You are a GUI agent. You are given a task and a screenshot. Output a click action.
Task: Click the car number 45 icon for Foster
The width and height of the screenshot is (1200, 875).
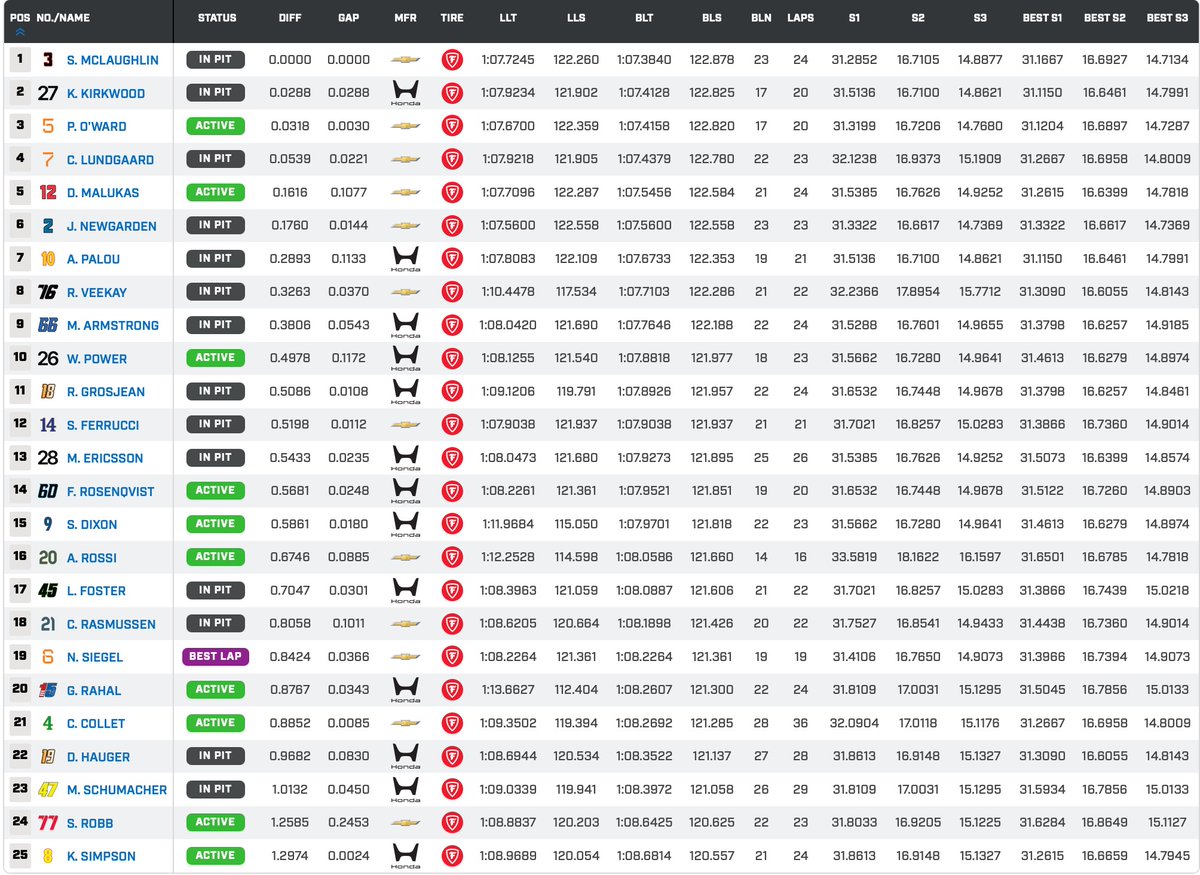tap(48, 591)
